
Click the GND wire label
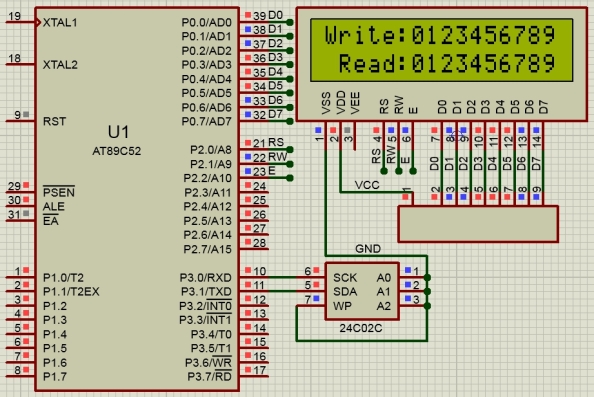point(367,249)
